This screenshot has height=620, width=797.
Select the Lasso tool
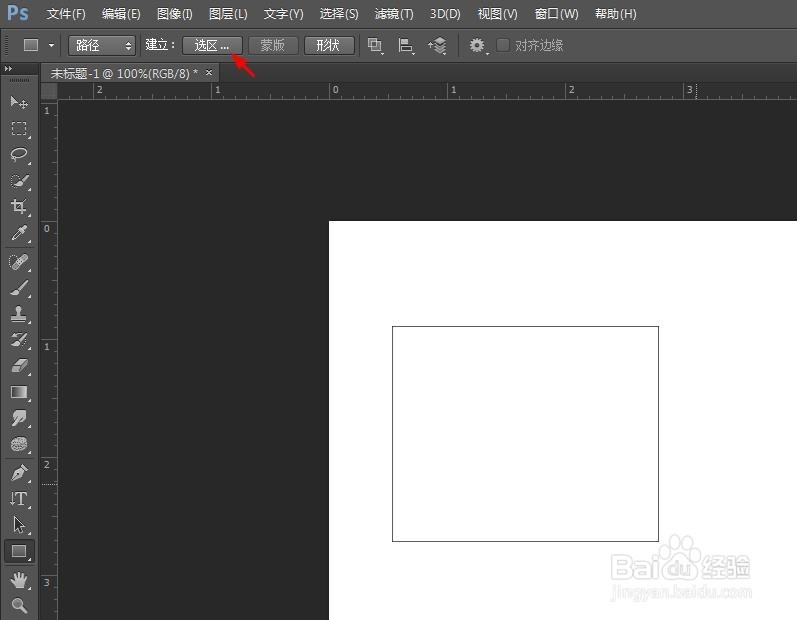tap(19, 154)
